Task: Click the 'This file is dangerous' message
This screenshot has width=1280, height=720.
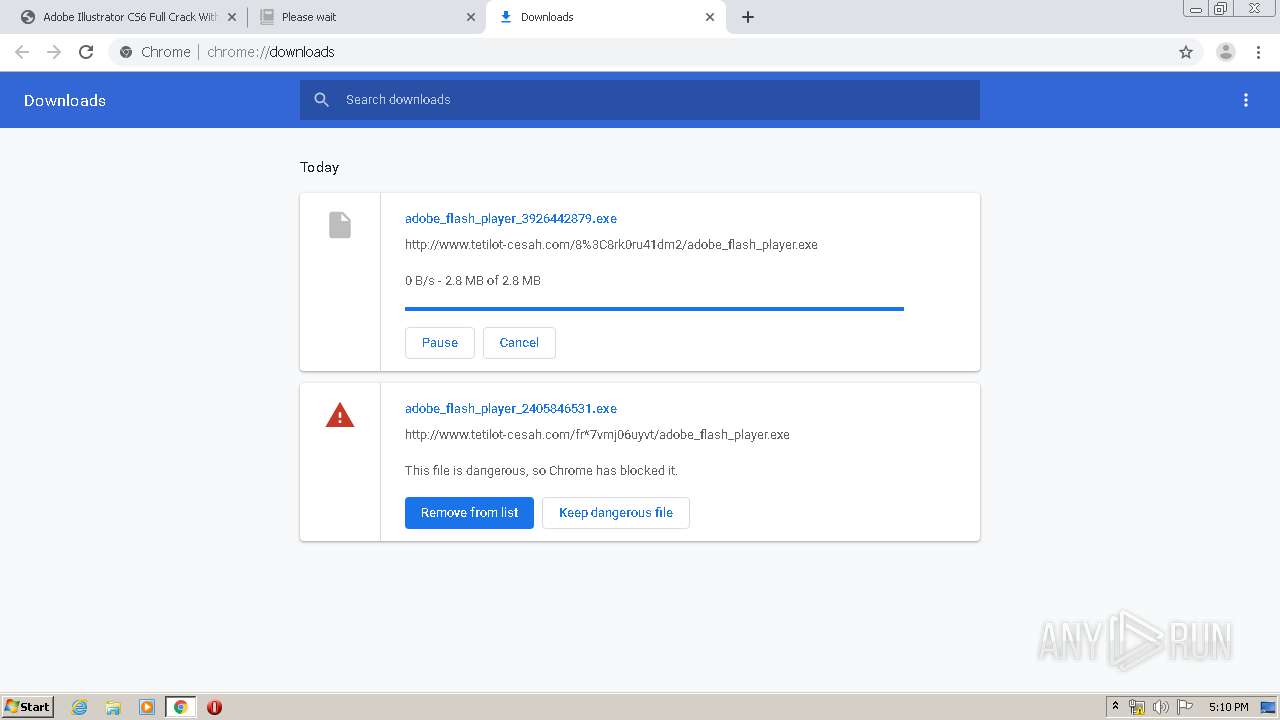Action: pyautogui.click(x=541, y=470)
